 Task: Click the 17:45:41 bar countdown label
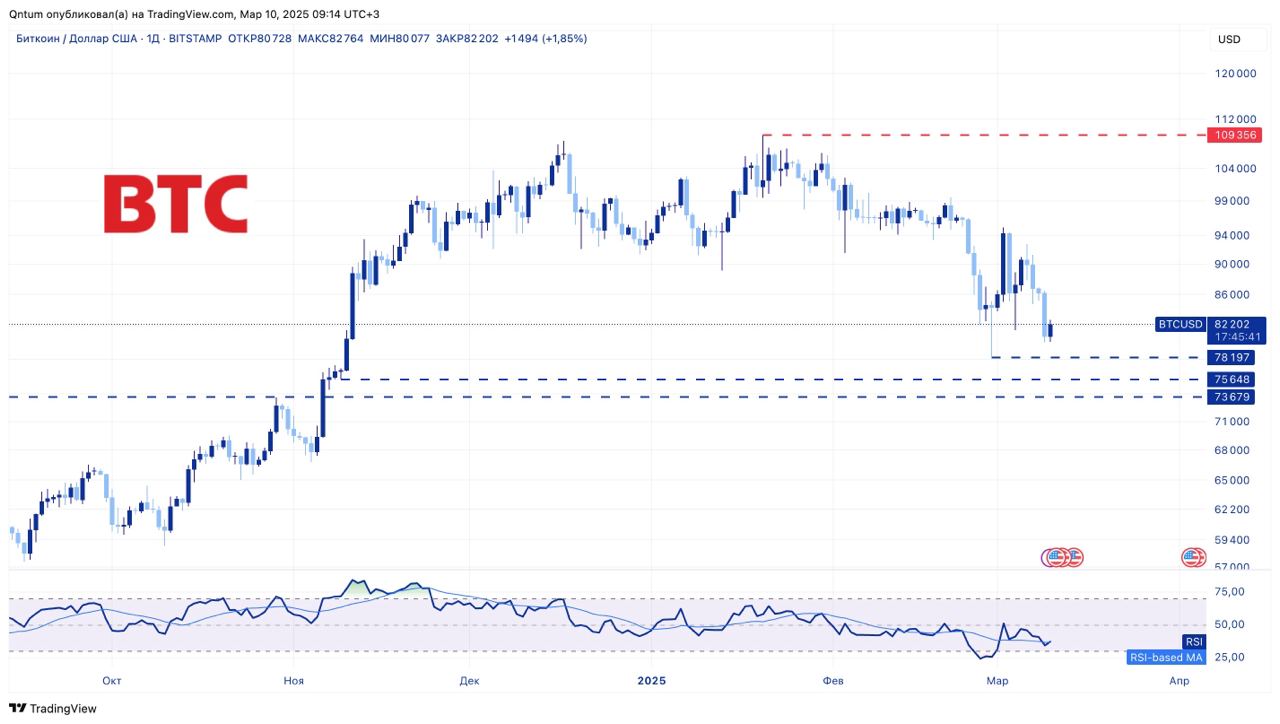coord(1236,337)
